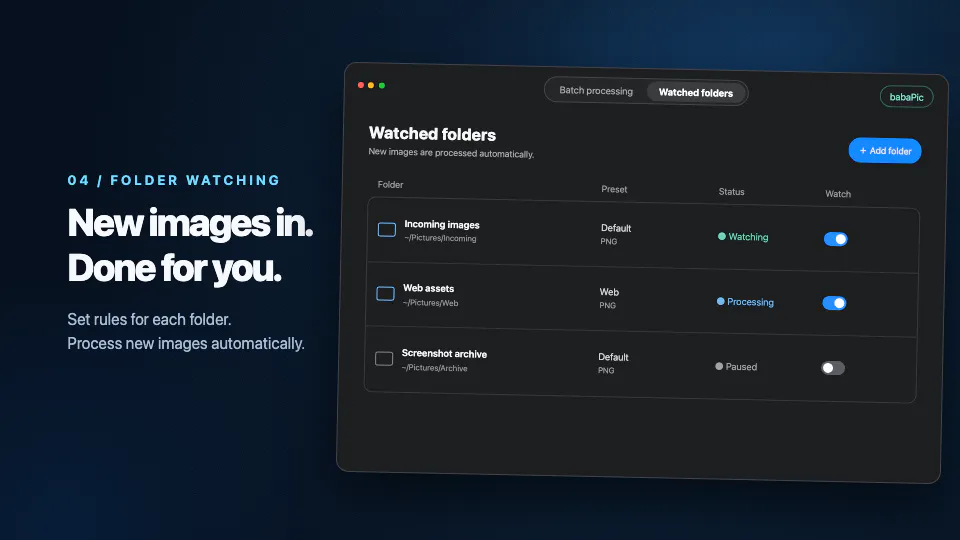
Task: Click the Watch column header
Action: [x=838, y=194]
